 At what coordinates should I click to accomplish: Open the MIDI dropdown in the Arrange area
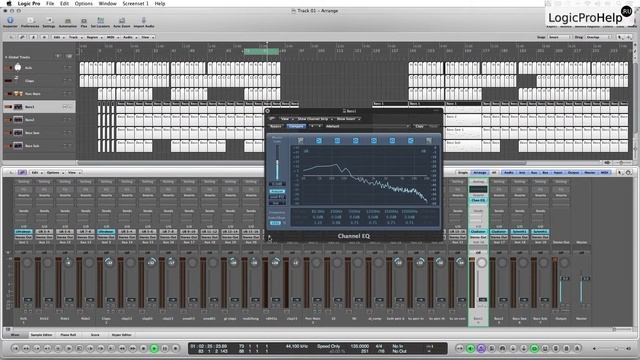tap(112, 37)
